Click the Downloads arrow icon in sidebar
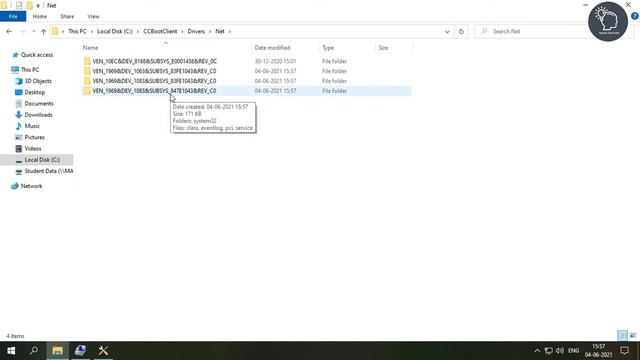The width and height of the screenshot is (640, 360). click(x=18, y=115)
